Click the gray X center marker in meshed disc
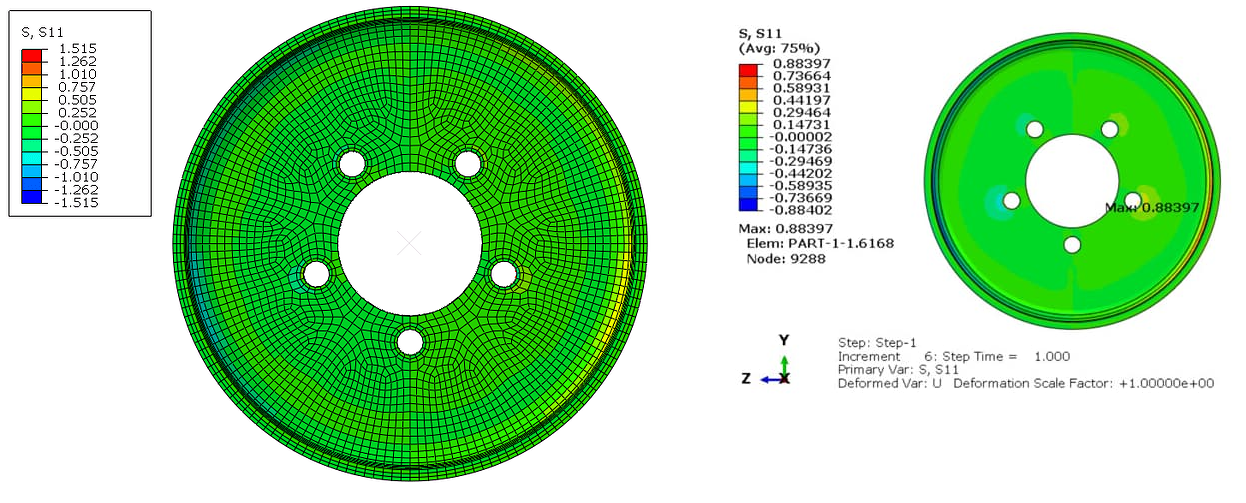 point(408,243)
